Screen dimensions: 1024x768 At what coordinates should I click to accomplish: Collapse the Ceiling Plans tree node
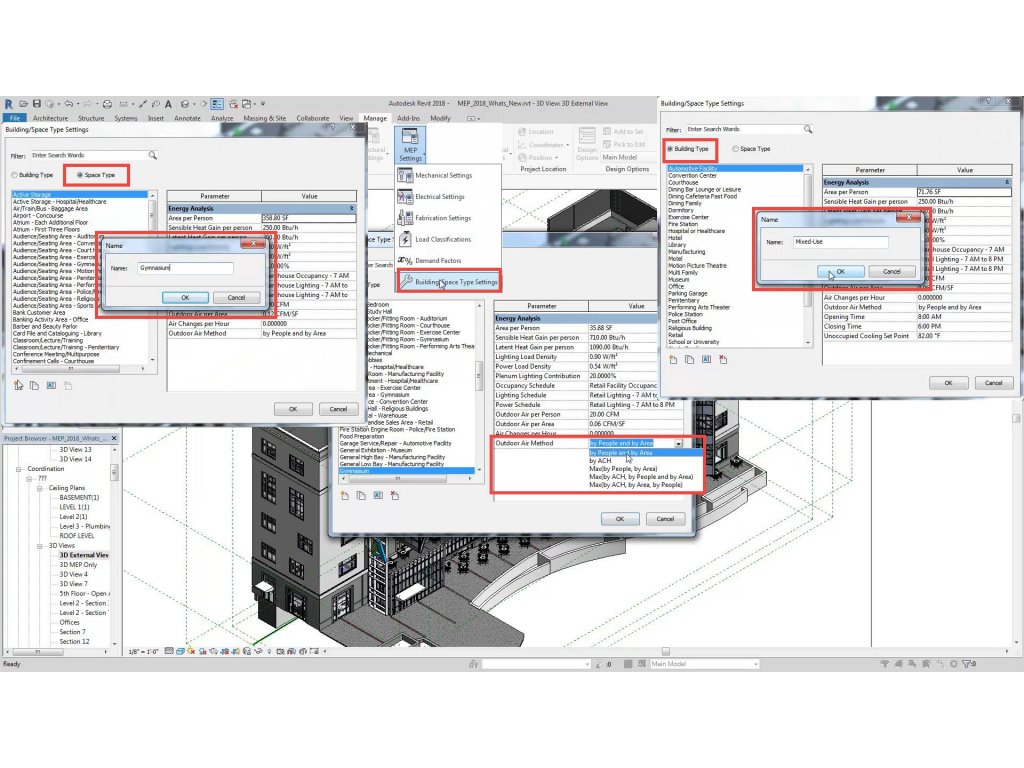coord(40,488)
